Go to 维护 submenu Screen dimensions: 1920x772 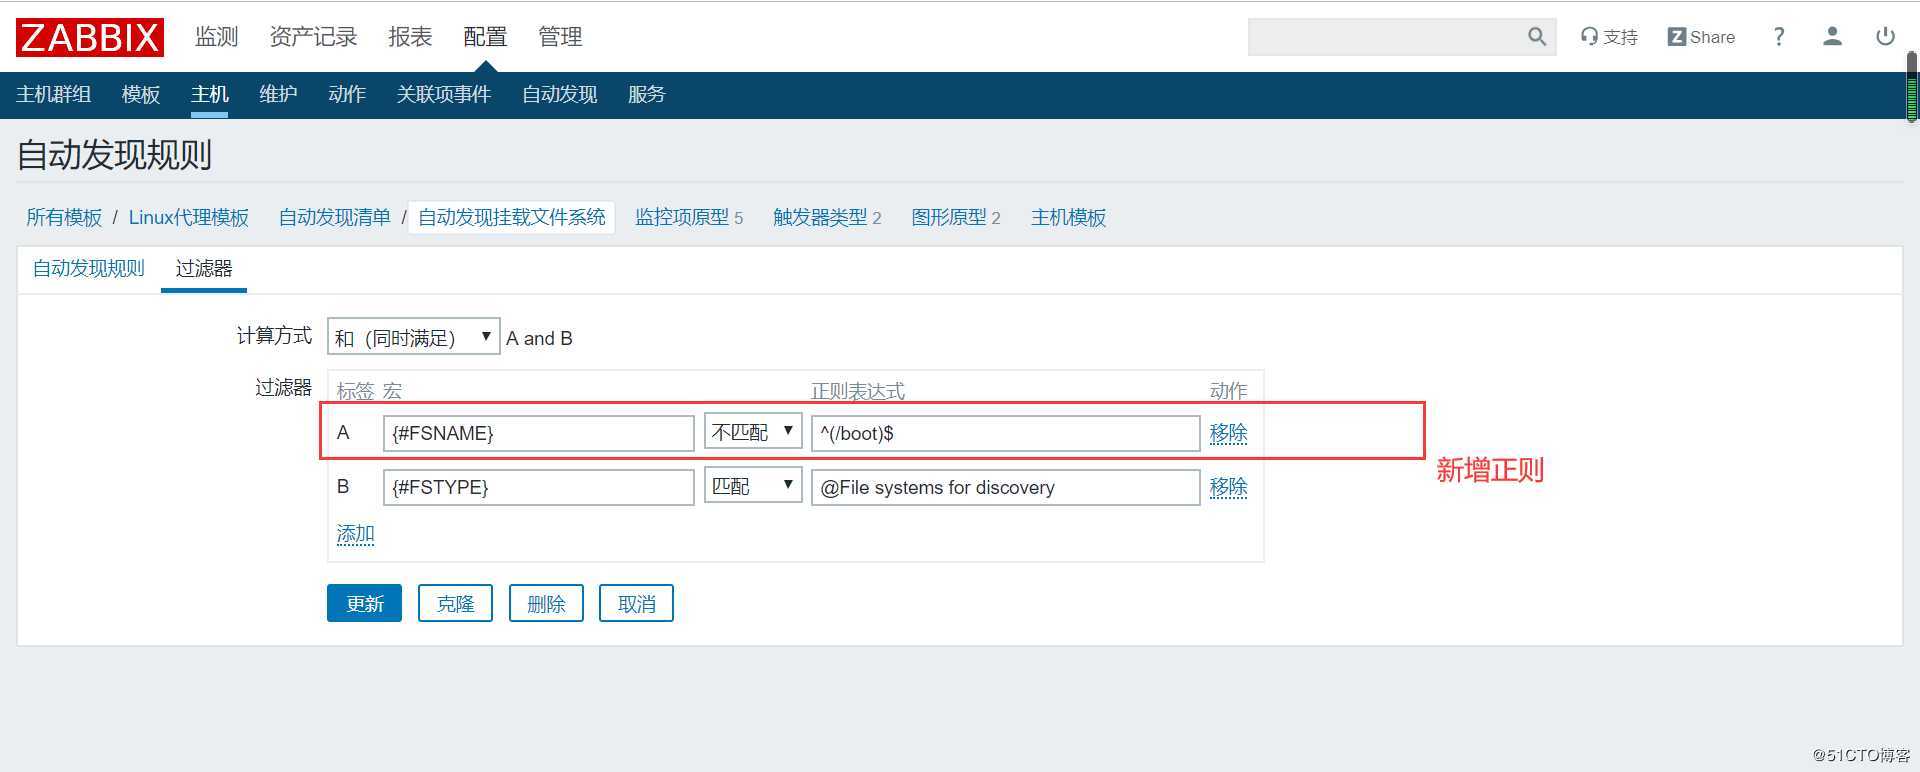(278, 94)
